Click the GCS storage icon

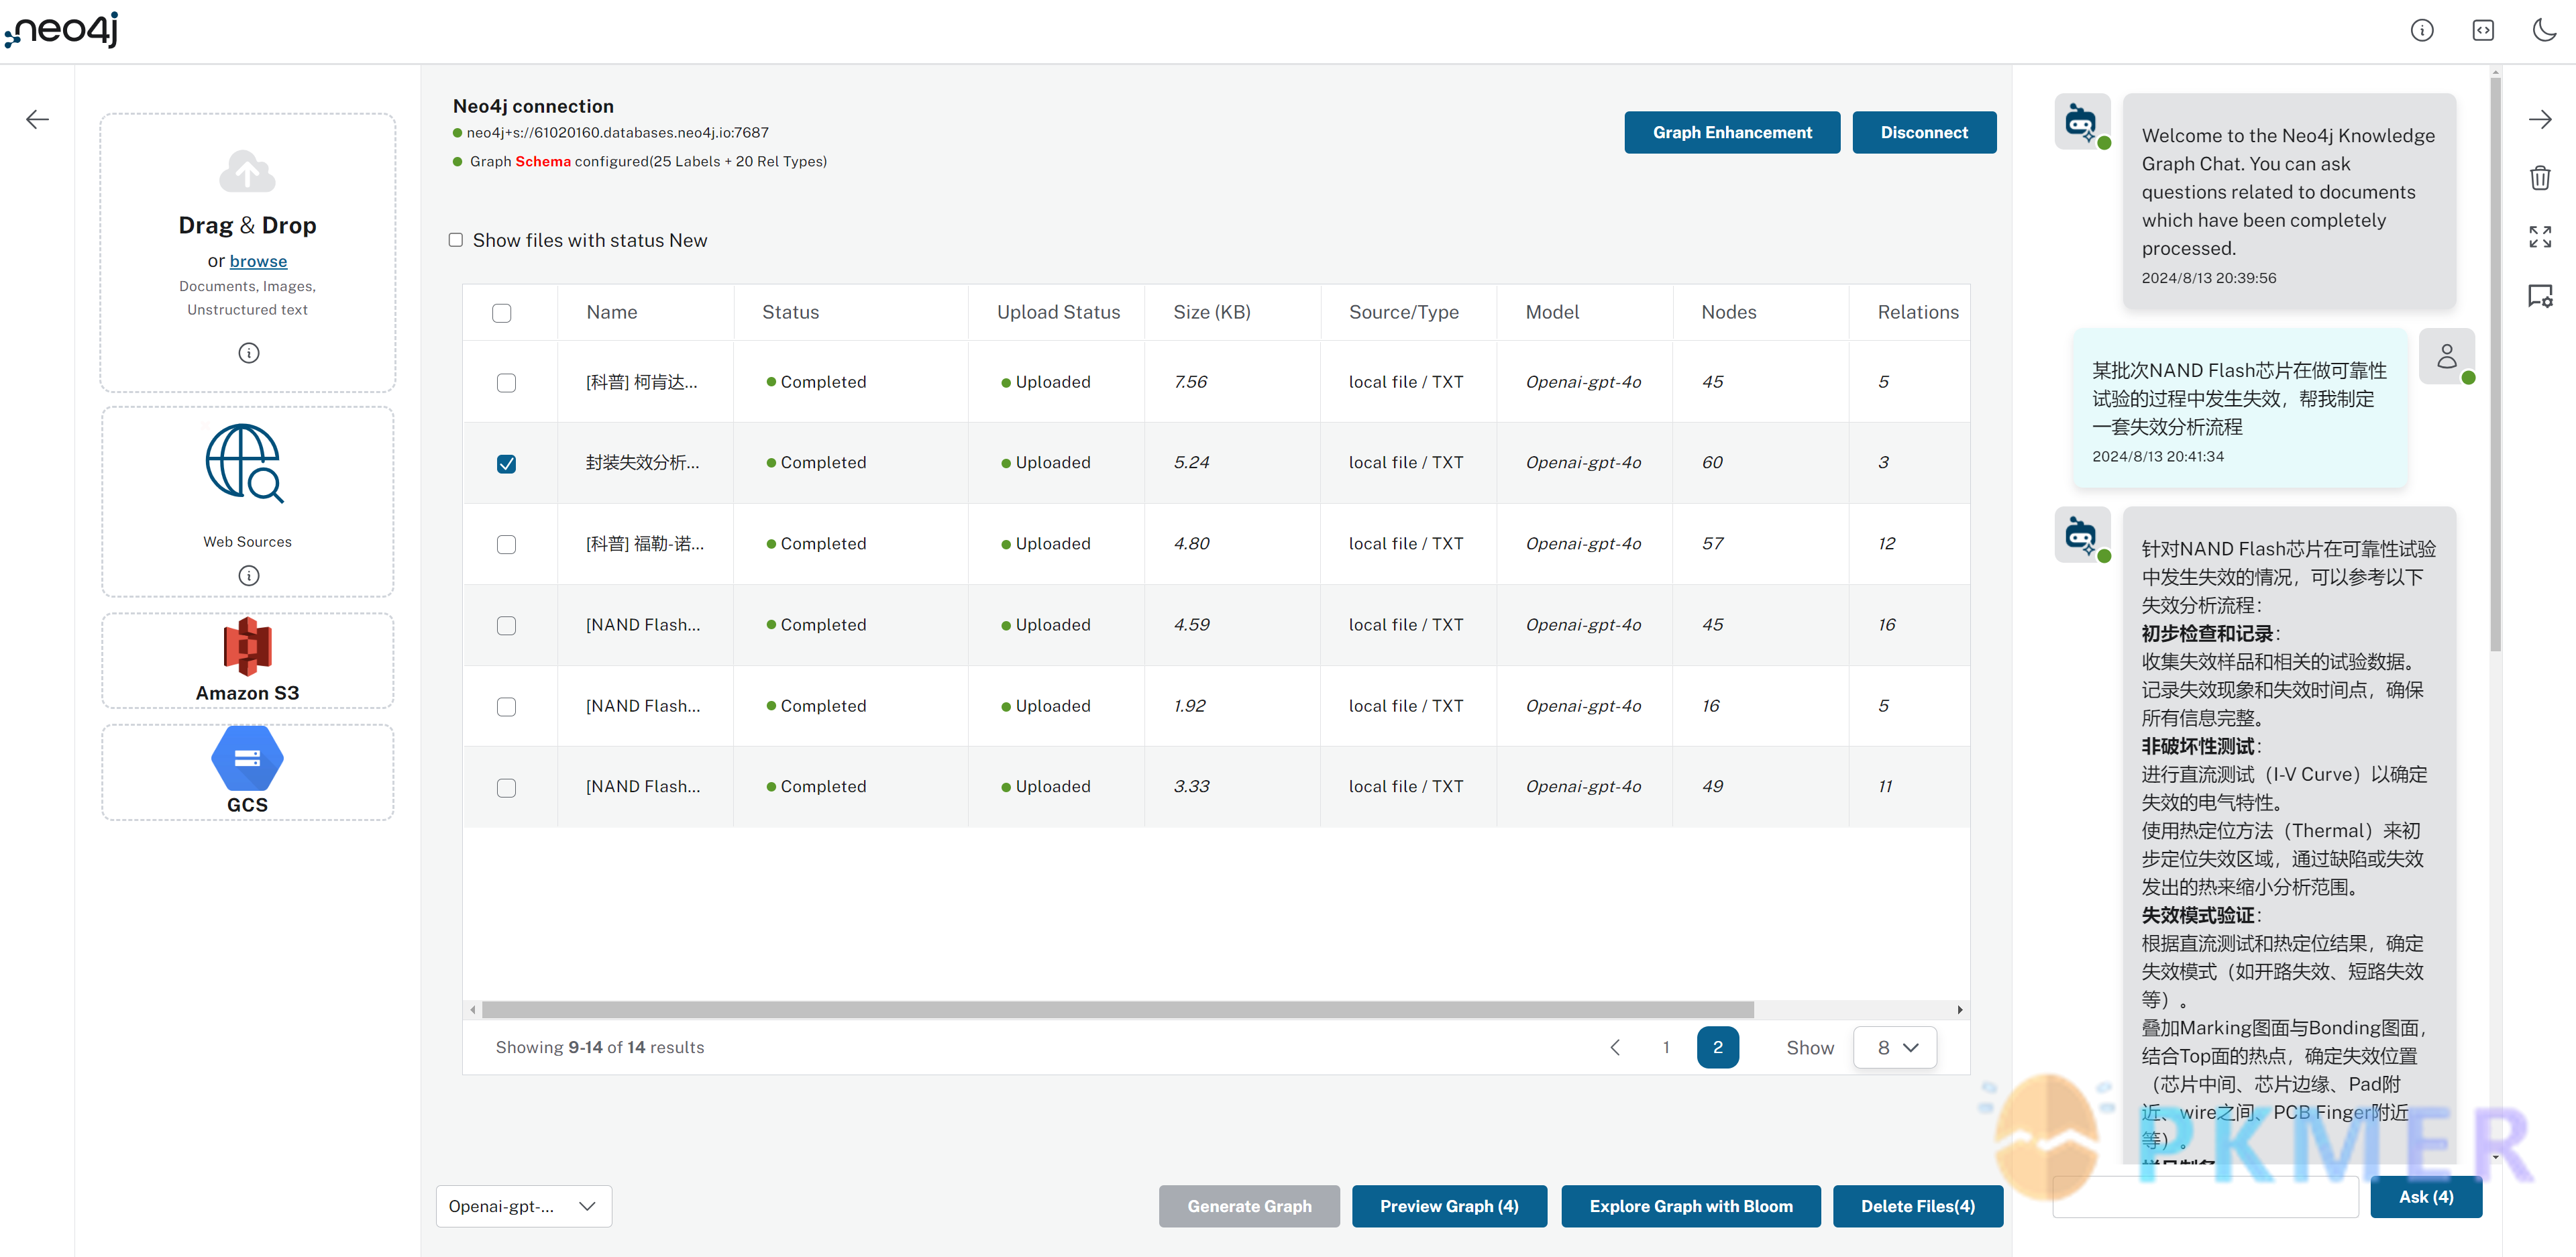[247, 758]
